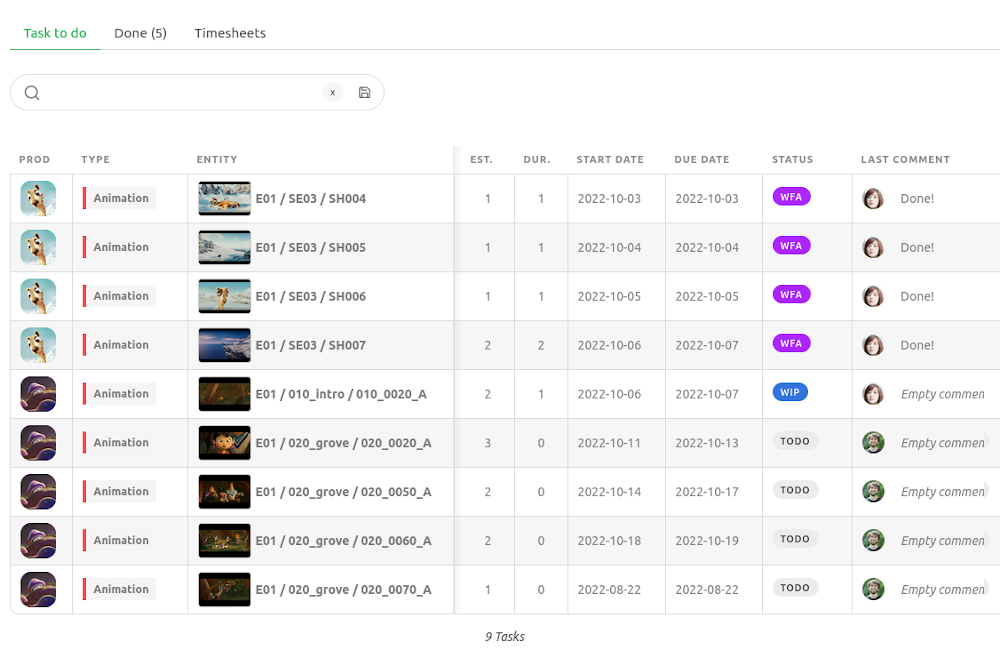Image resolution: width=1000 pixels, height=658 pixels.
Task: Click the magnifier search icon
Action: click(32, 93)
